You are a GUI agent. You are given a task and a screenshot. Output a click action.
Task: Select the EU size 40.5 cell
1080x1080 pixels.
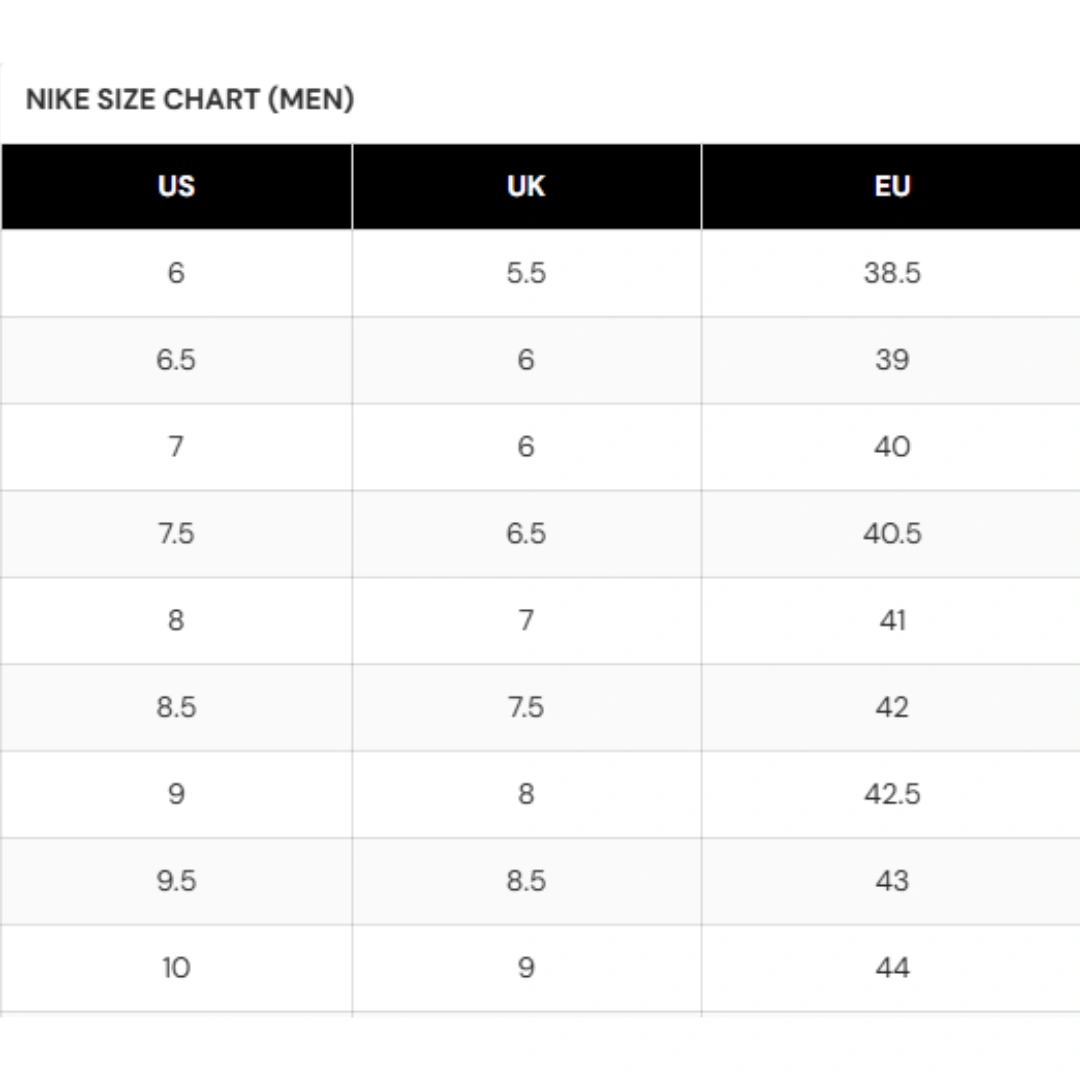pyautogui.click(x=892, y=533)
